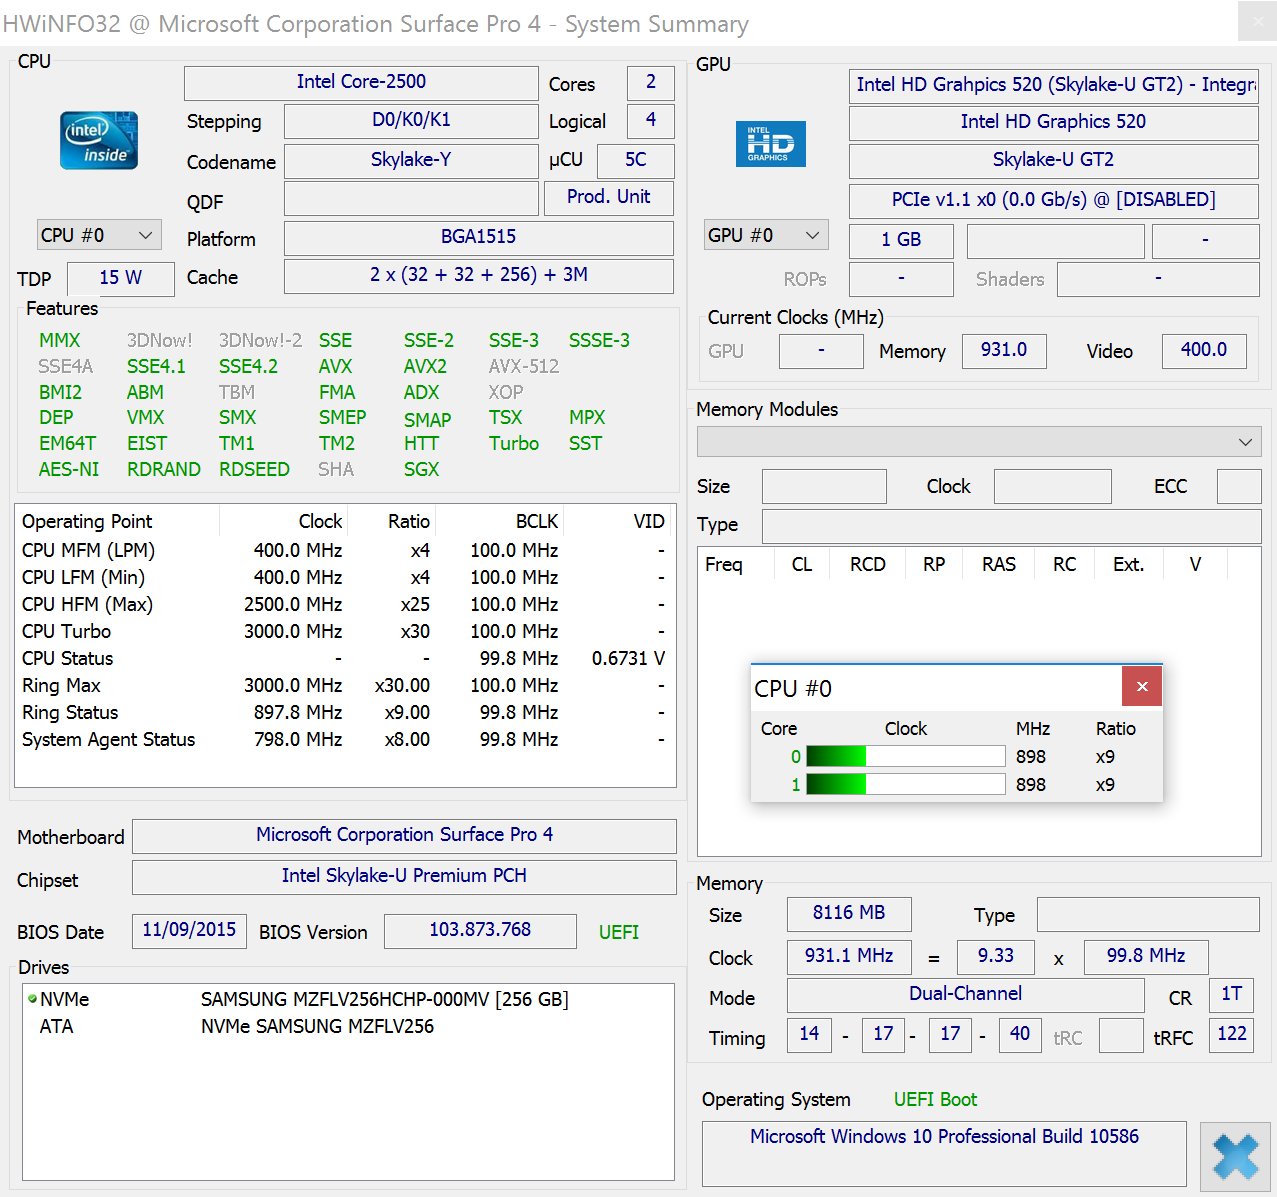Click the empty QDF field
The image size is (1277, 1197).
411,199
